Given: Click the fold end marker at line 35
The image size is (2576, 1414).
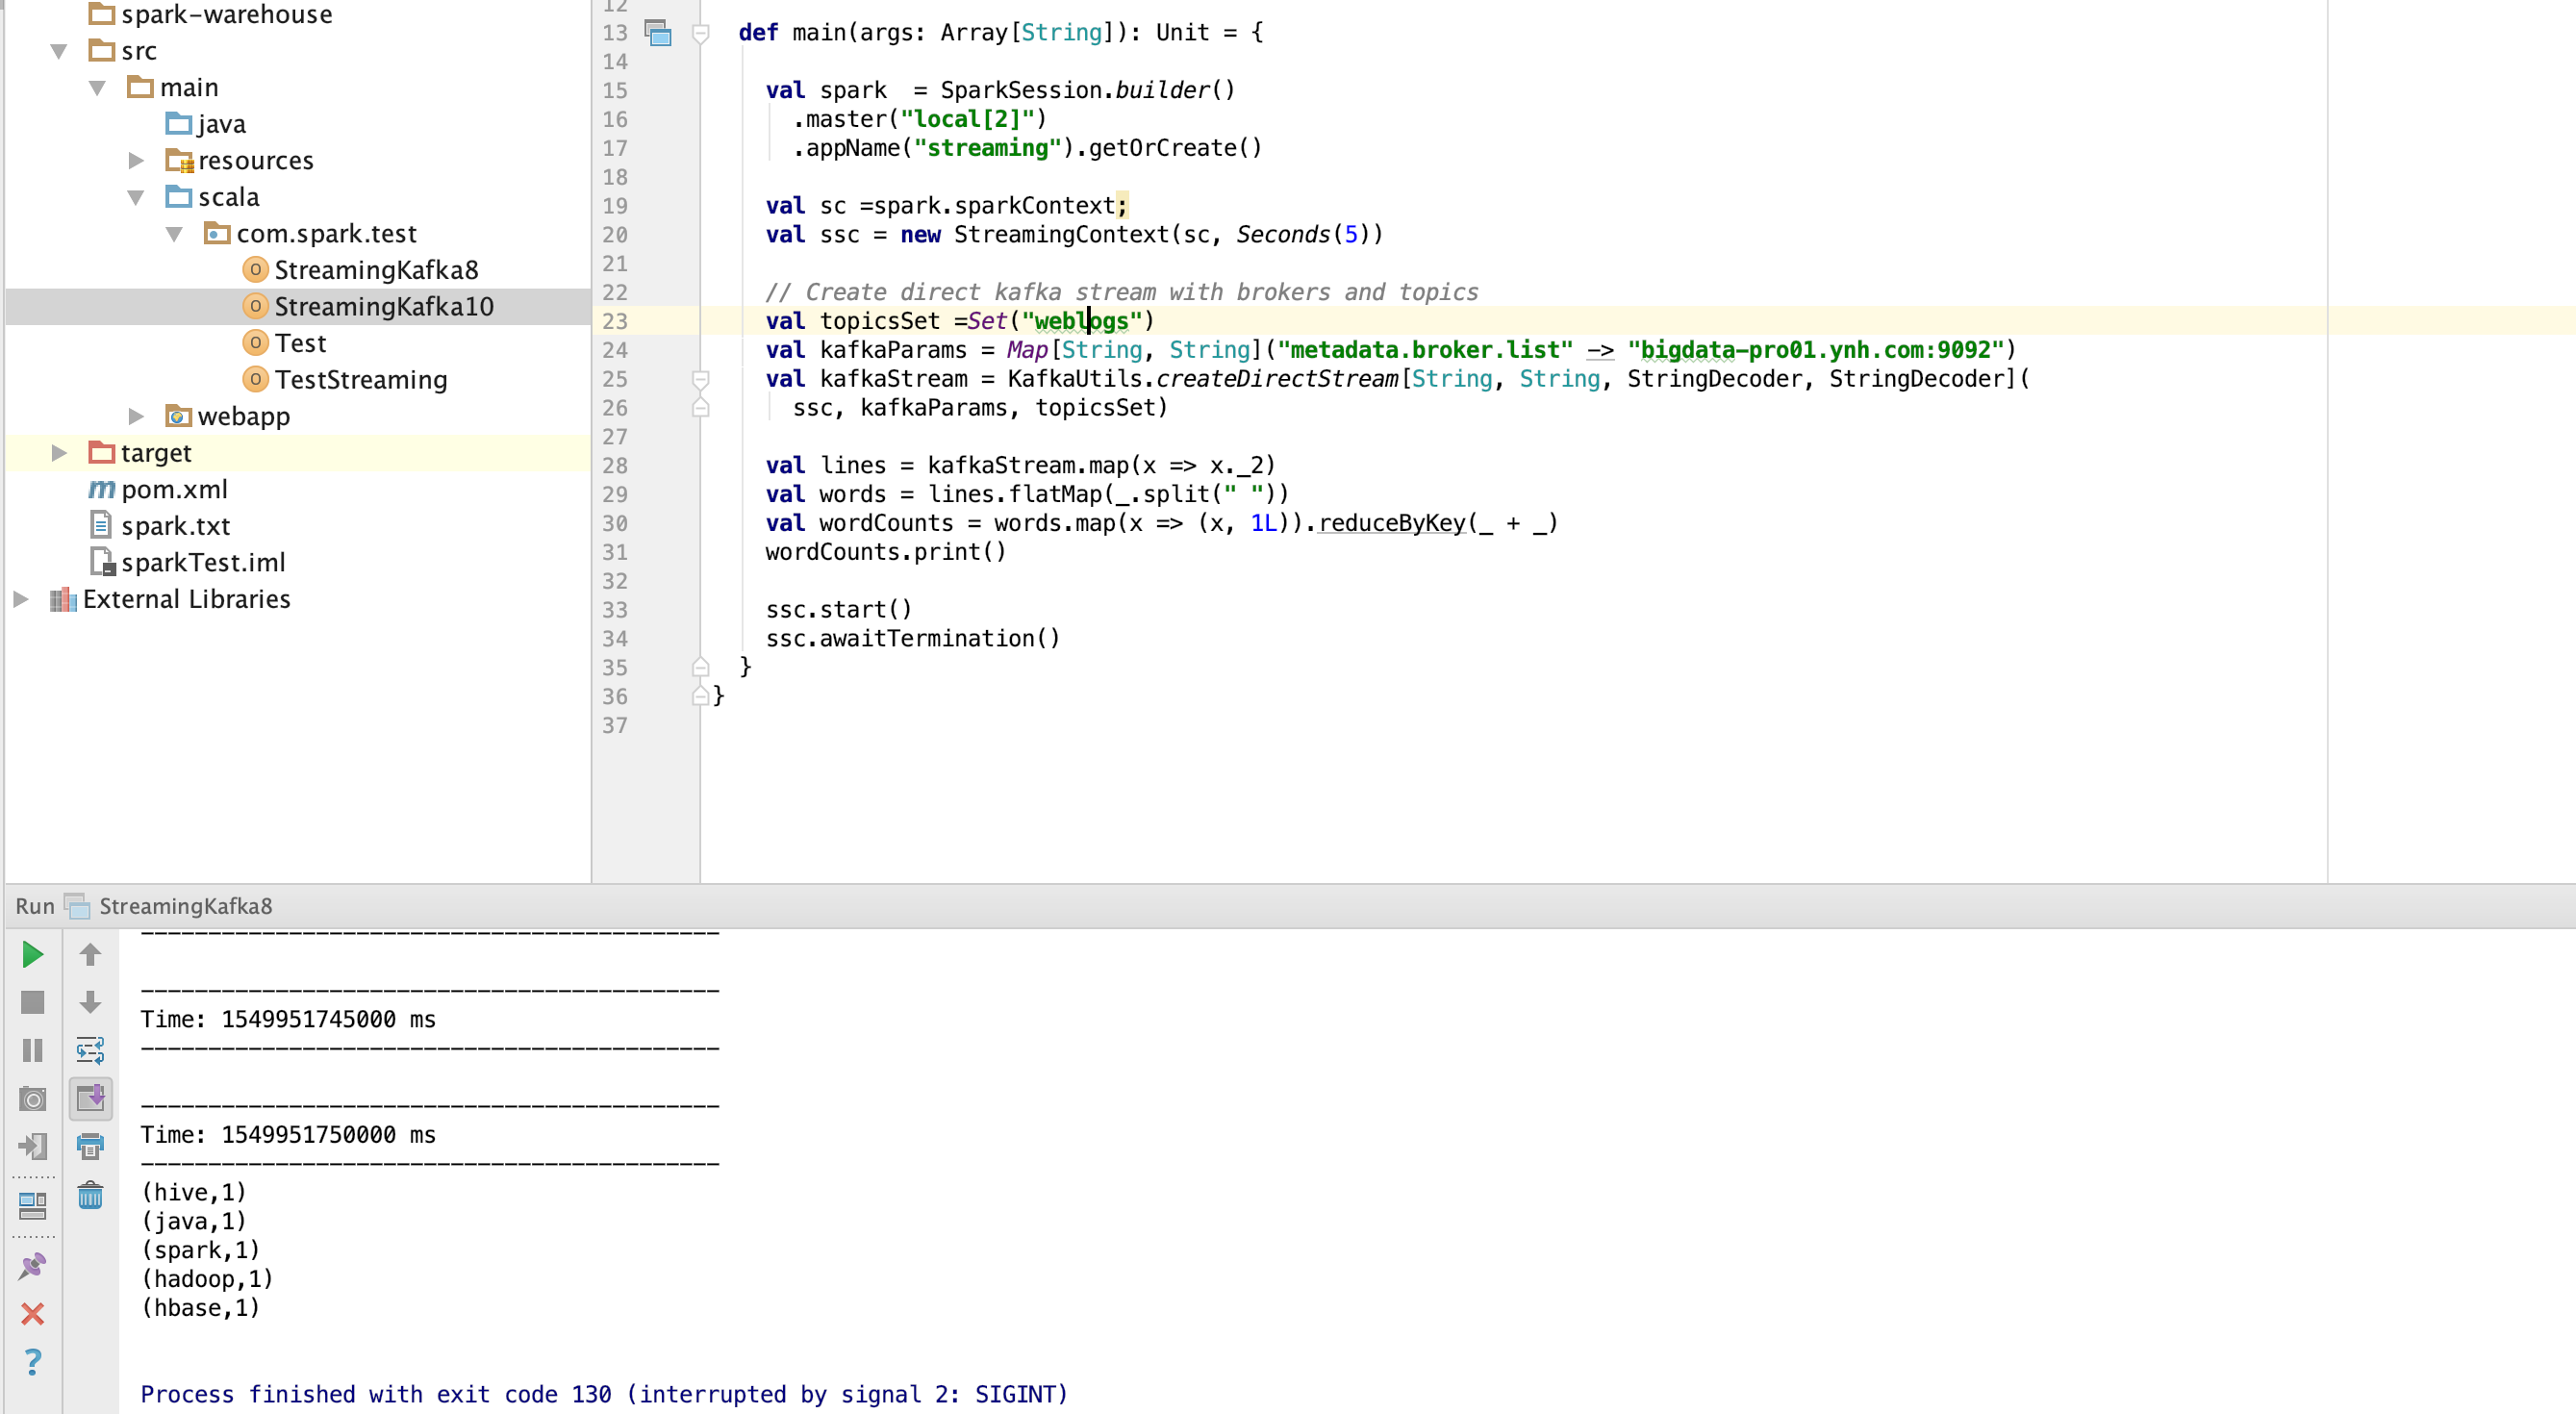Looking at the screenshot, I should (701, 667).
